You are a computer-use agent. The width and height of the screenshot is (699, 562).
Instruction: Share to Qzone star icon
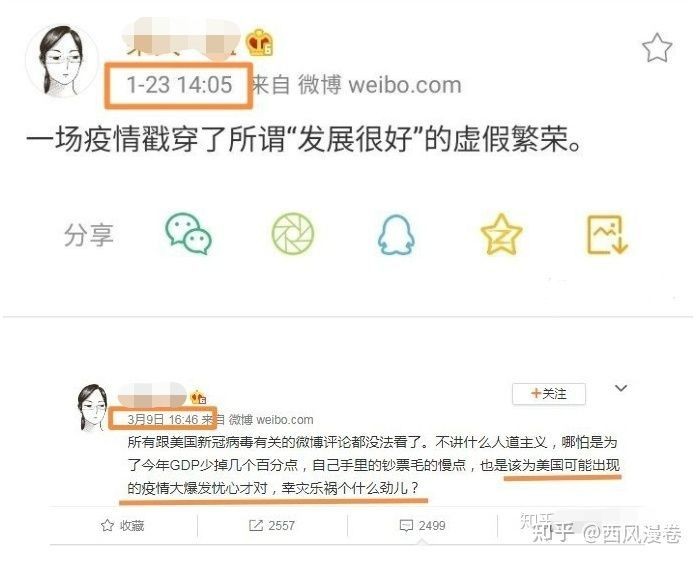pyautogui.click(x=502, y=234)
